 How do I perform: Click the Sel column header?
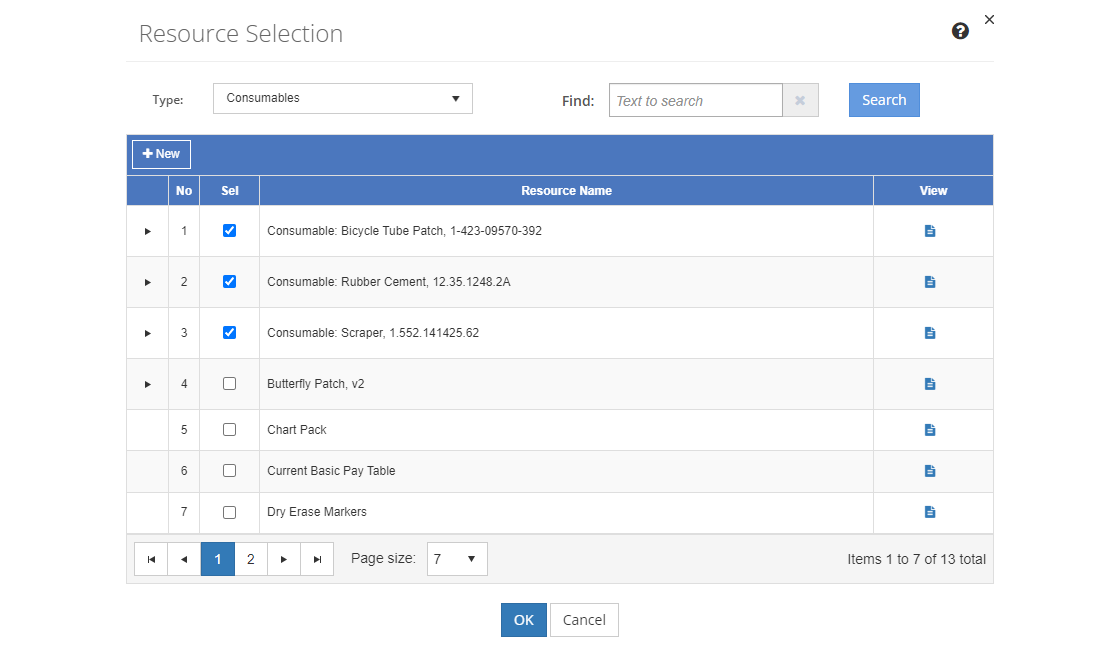pos(230,191)
